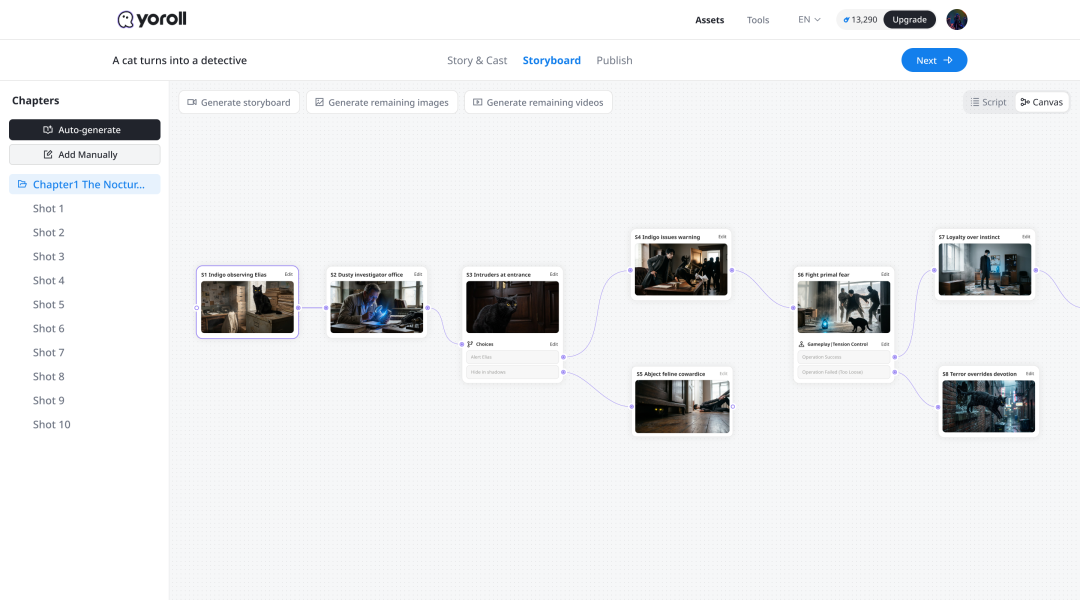Screen dimensions: 1080x600
Task: Open the Assets menu
Action: coord(709,20)
